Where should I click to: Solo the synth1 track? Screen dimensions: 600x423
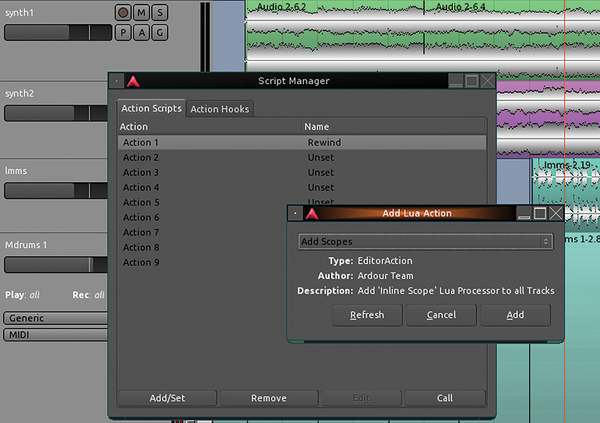[x=160, y=13]
